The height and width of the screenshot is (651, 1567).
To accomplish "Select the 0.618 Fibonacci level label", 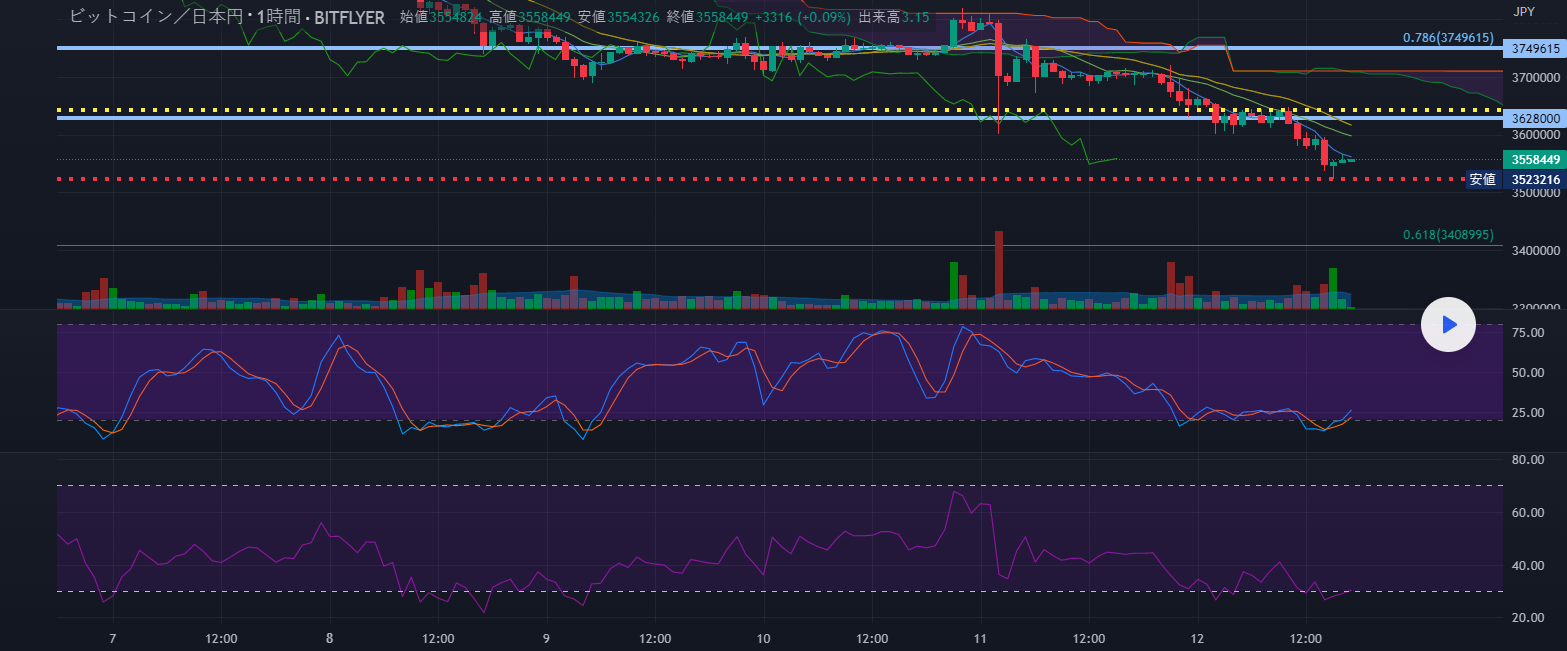I will (1447, 235).
